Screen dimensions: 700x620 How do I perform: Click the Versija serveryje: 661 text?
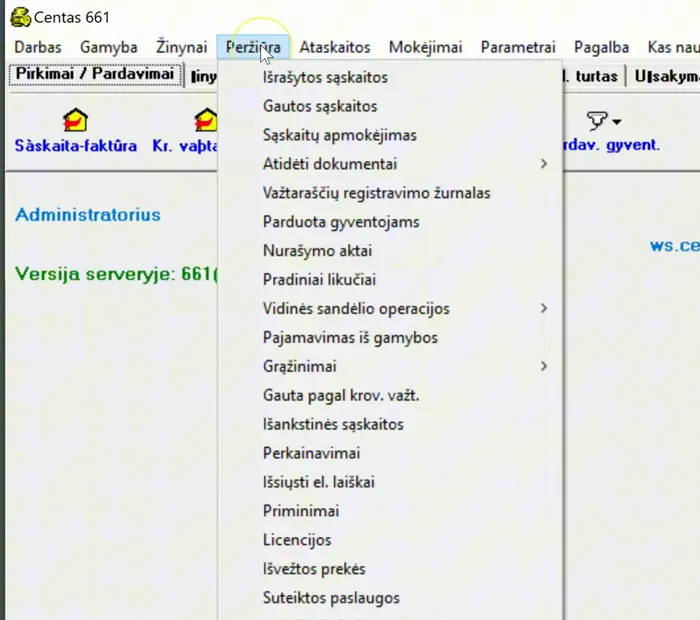117,274
